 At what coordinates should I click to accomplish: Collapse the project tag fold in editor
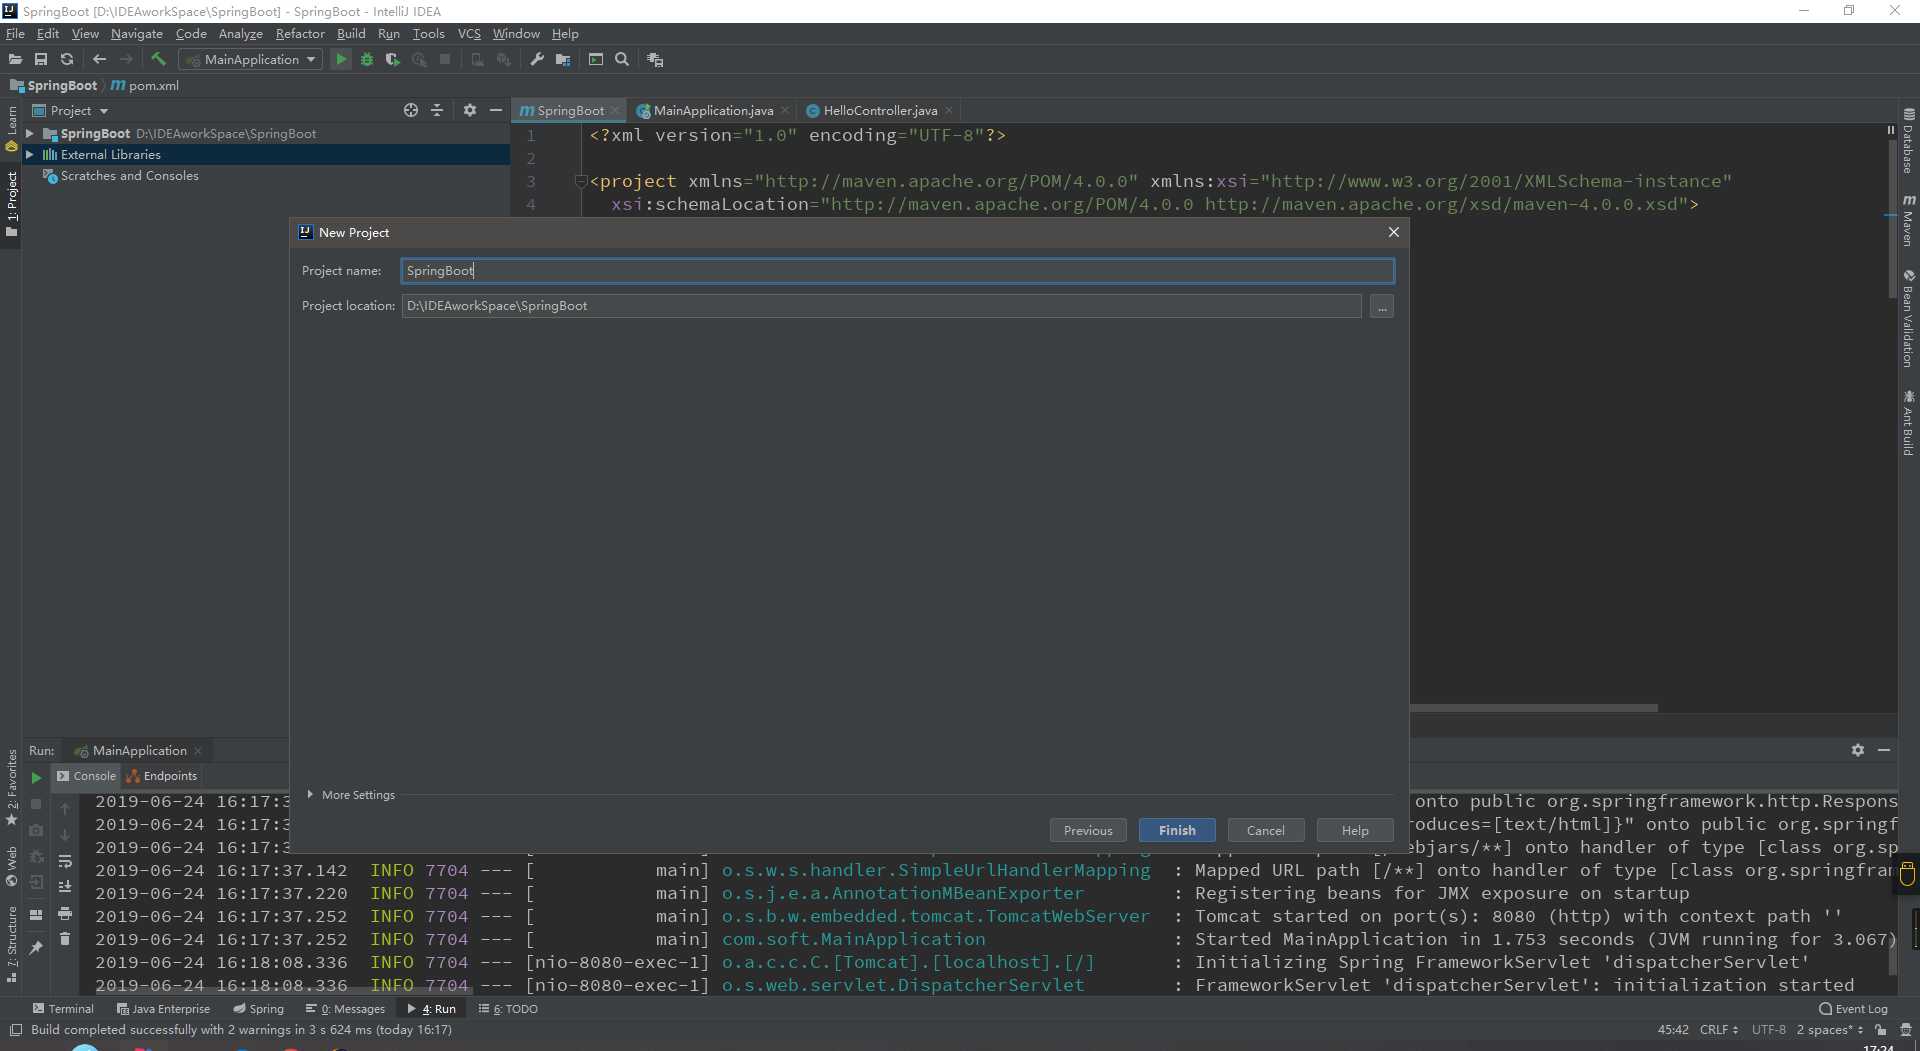580,181
